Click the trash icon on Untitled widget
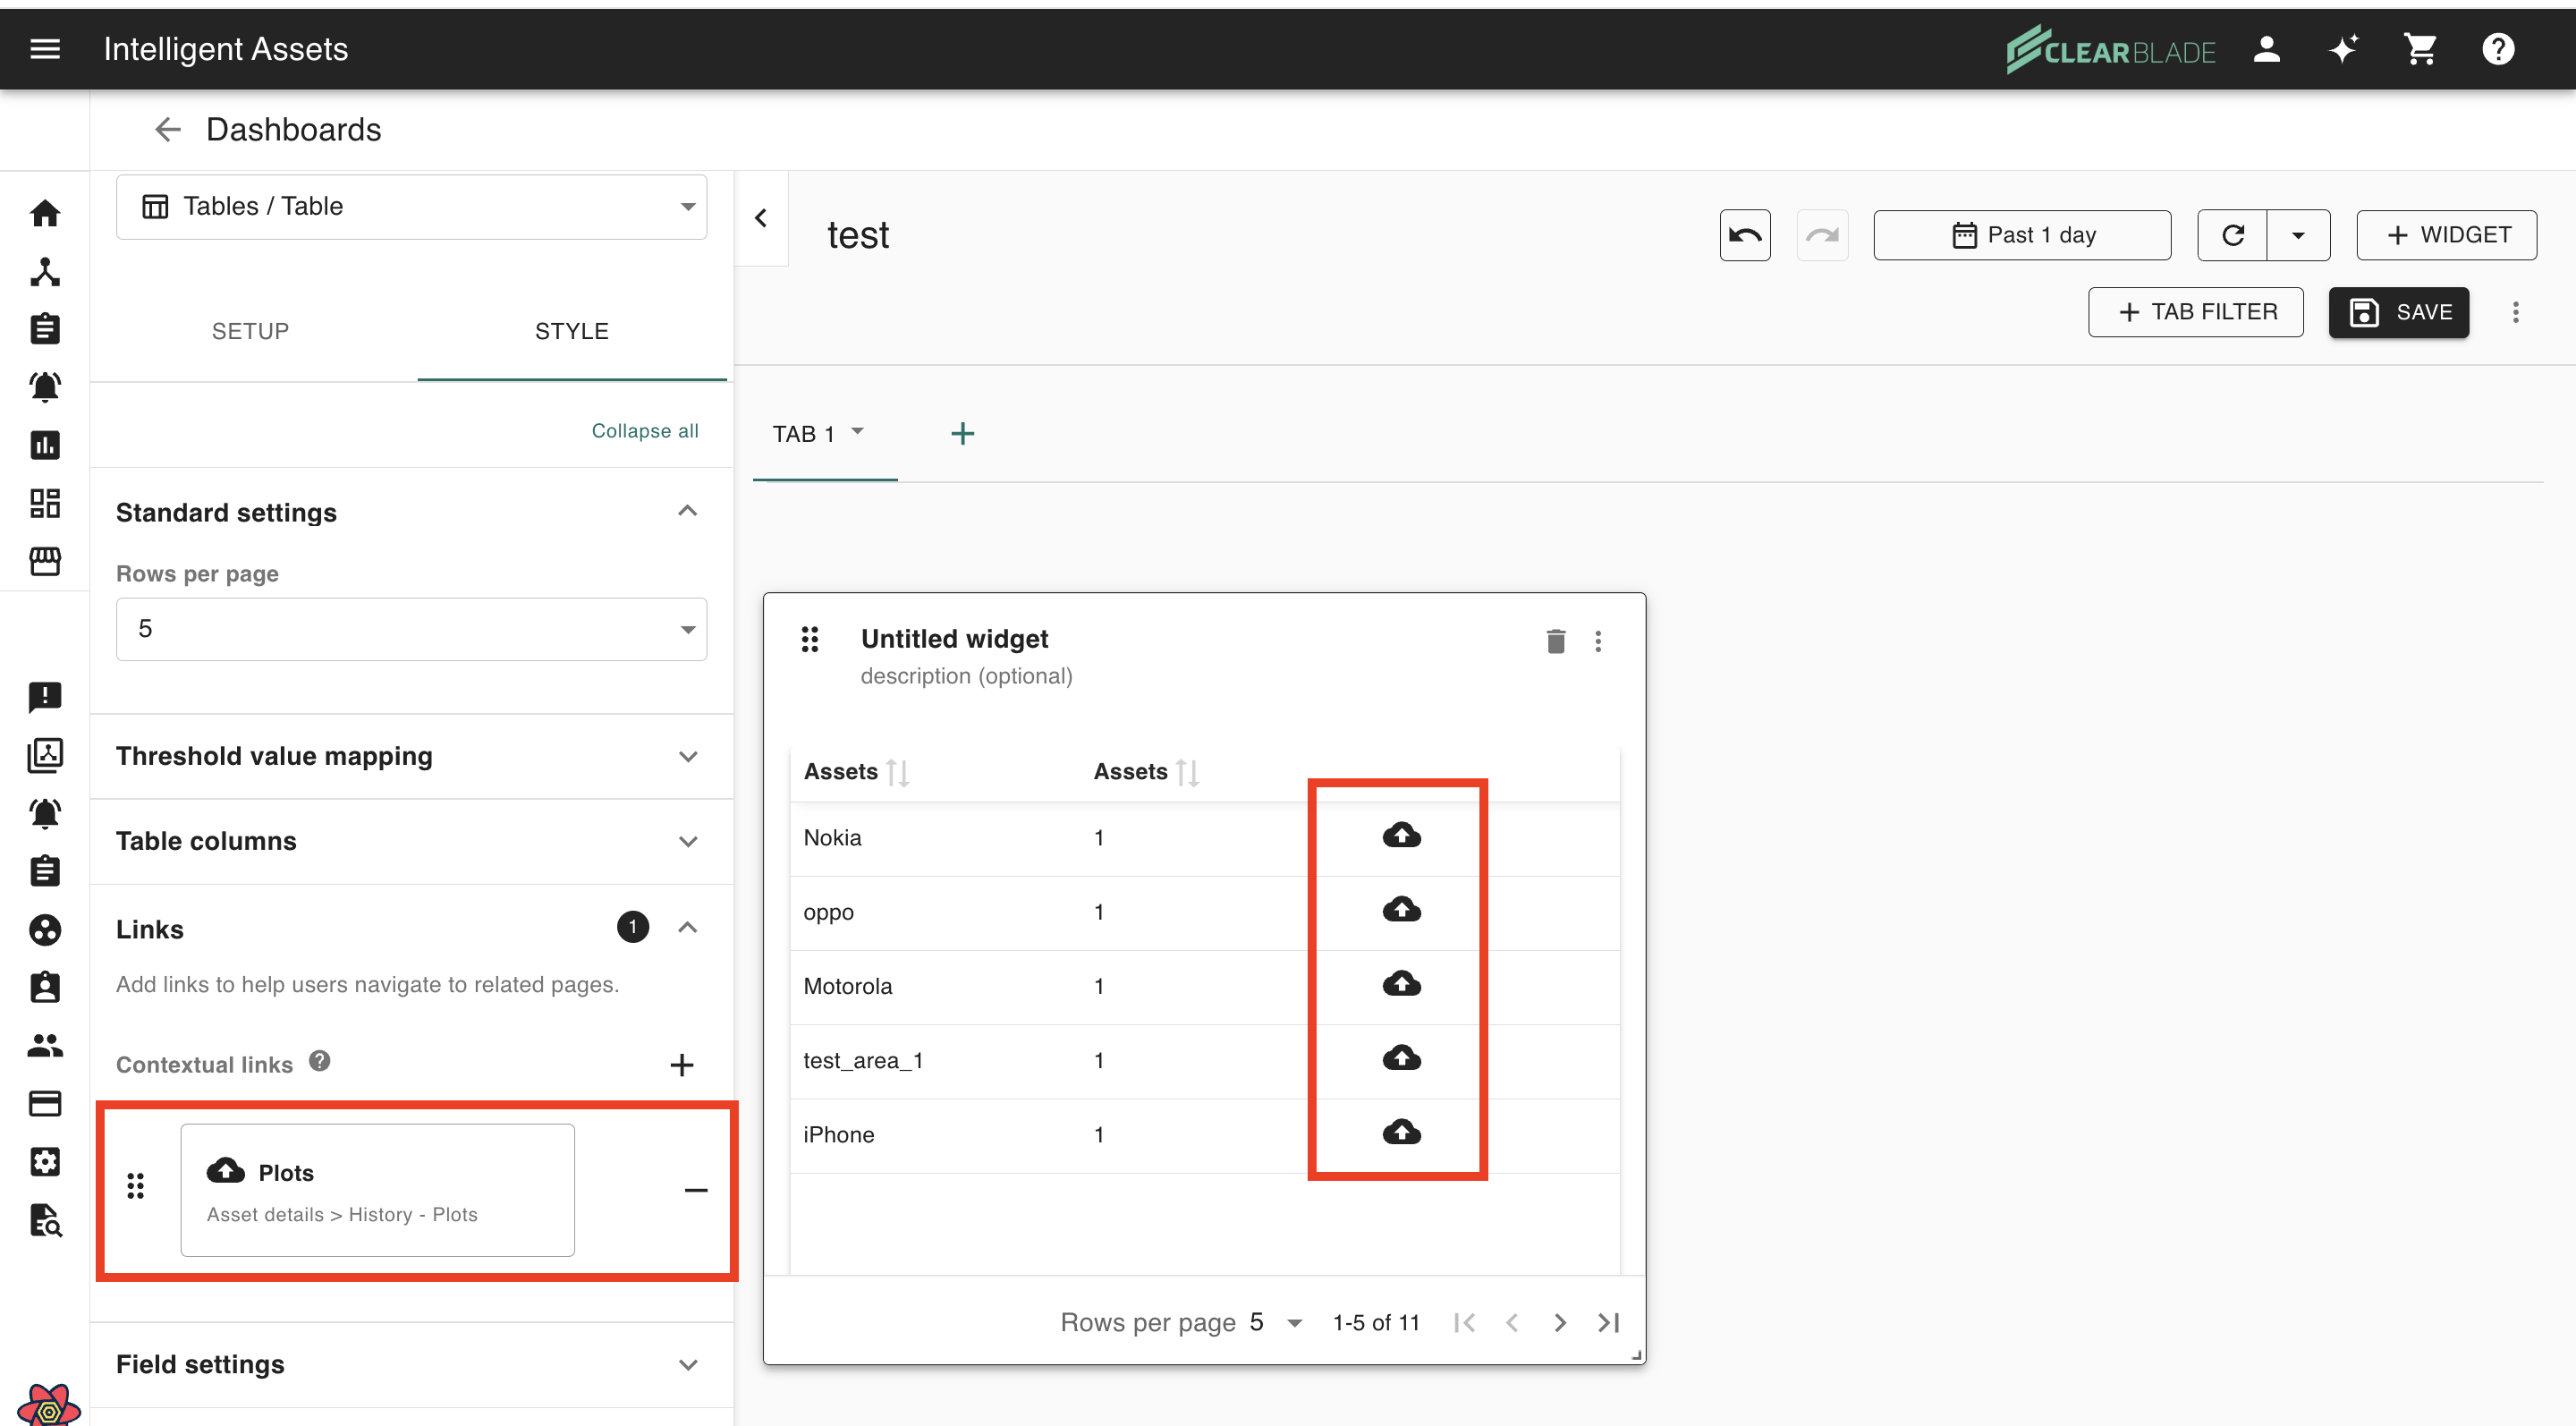This screenshot has height=1426, width=2576. point(1555,641)
